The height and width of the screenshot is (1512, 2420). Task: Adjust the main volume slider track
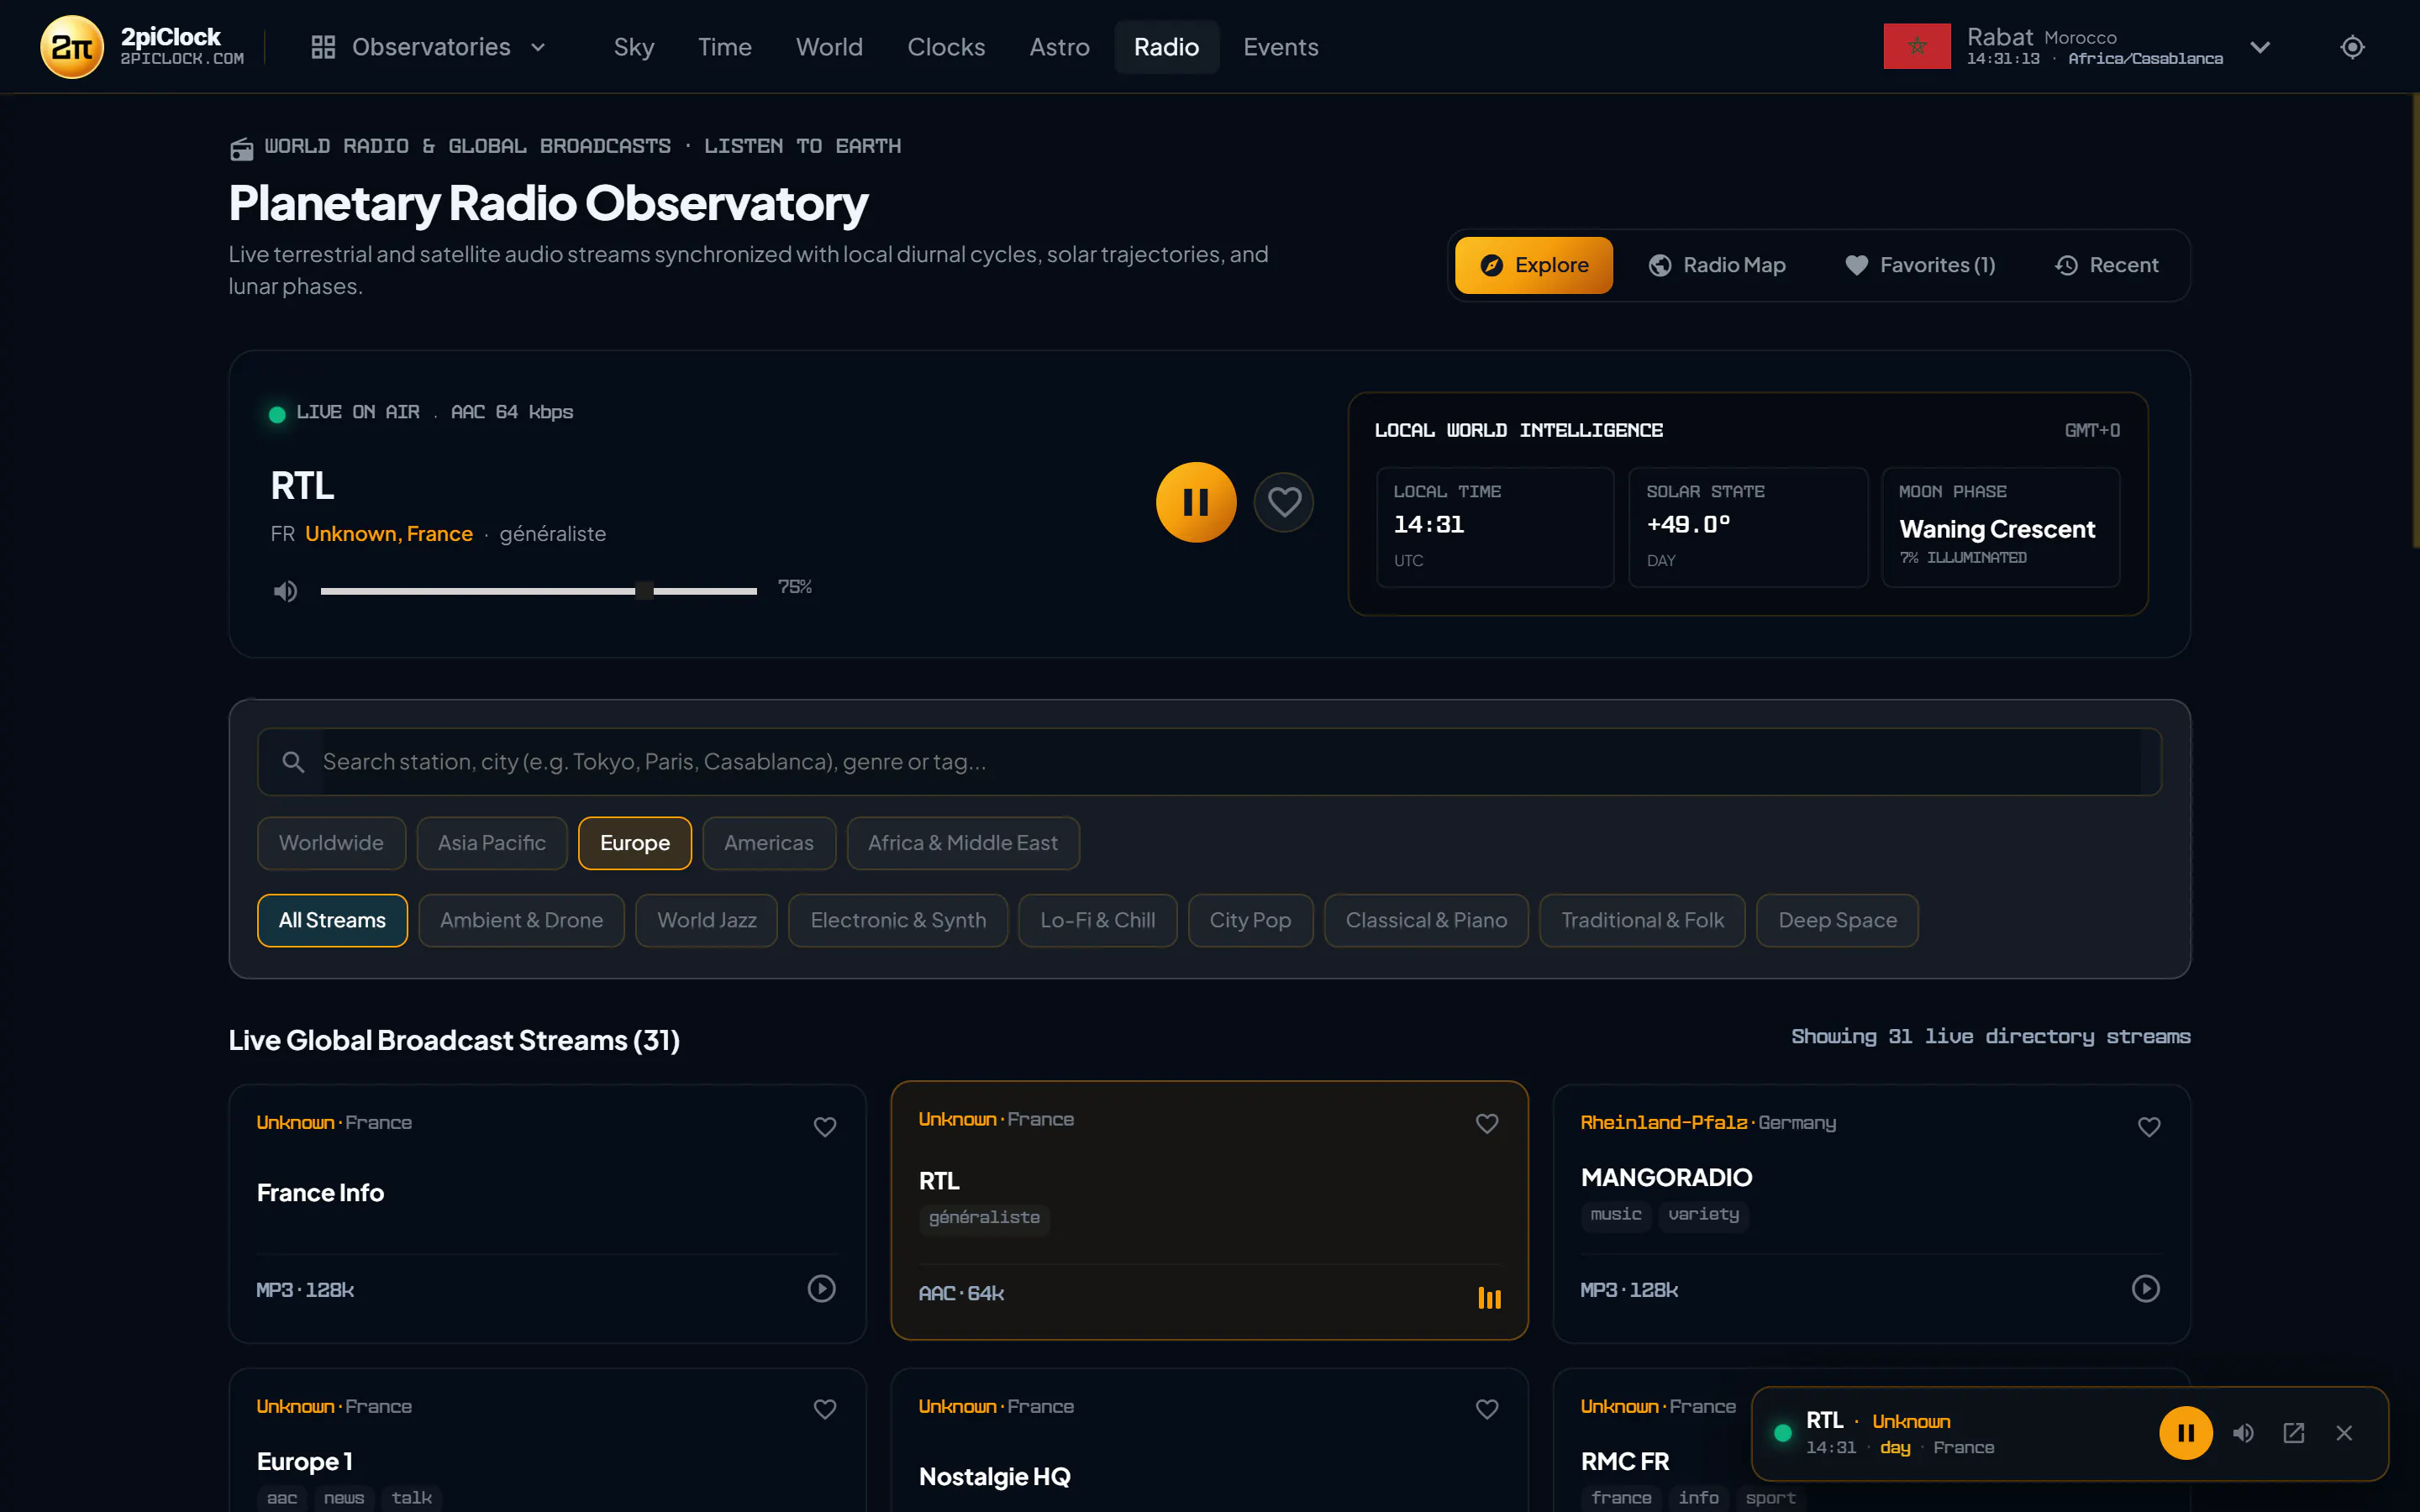click(x=538, y=591)
